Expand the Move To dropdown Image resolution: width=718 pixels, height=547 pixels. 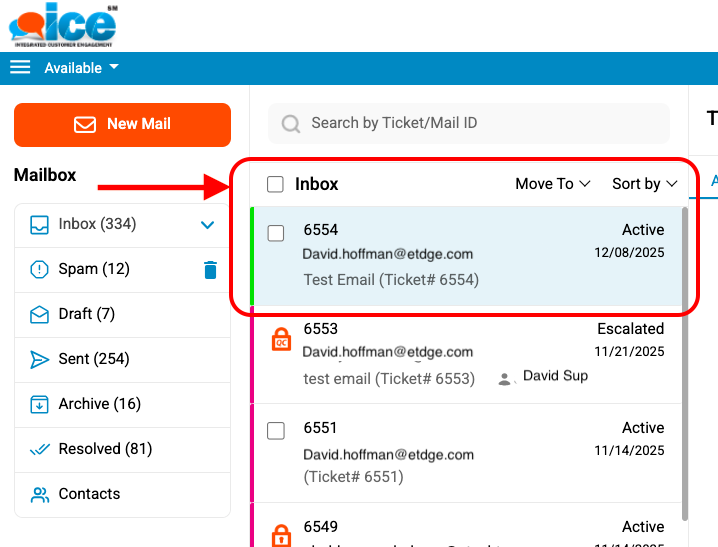pos(552,184)
